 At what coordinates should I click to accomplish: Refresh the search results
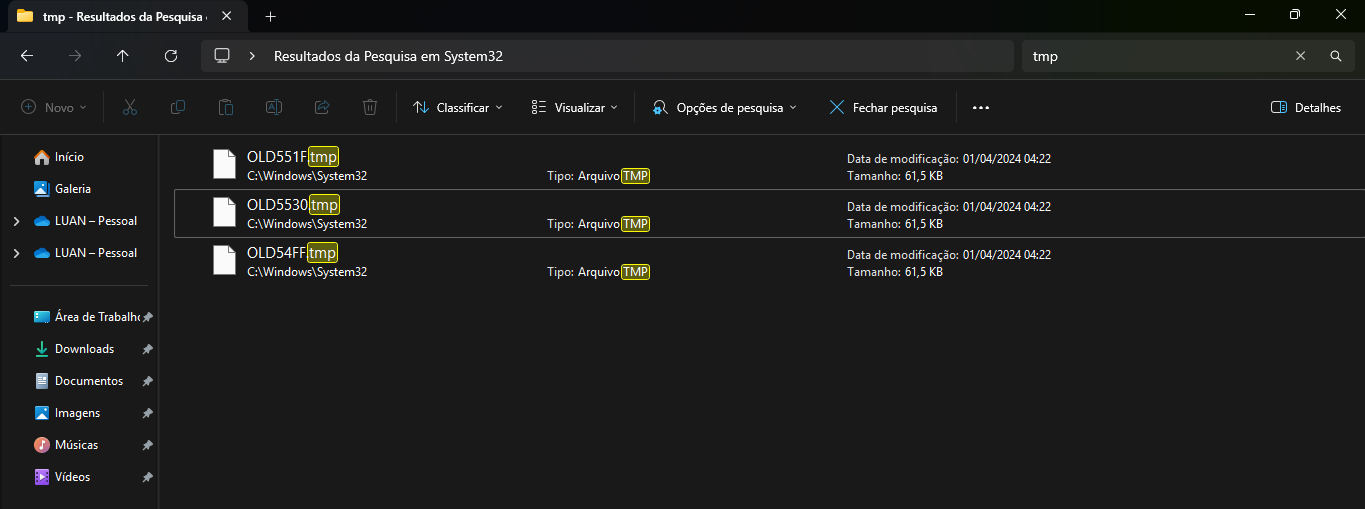click(171, 56)
